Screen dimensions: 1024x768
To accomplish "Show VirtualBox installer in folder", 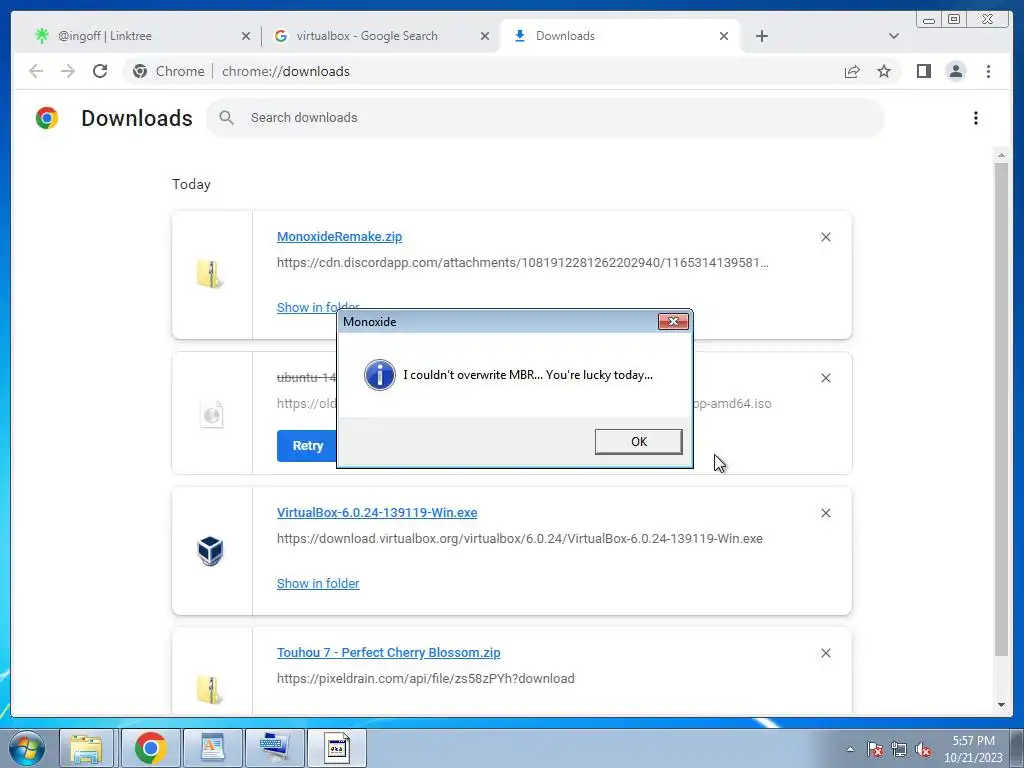I will [317, 583].
